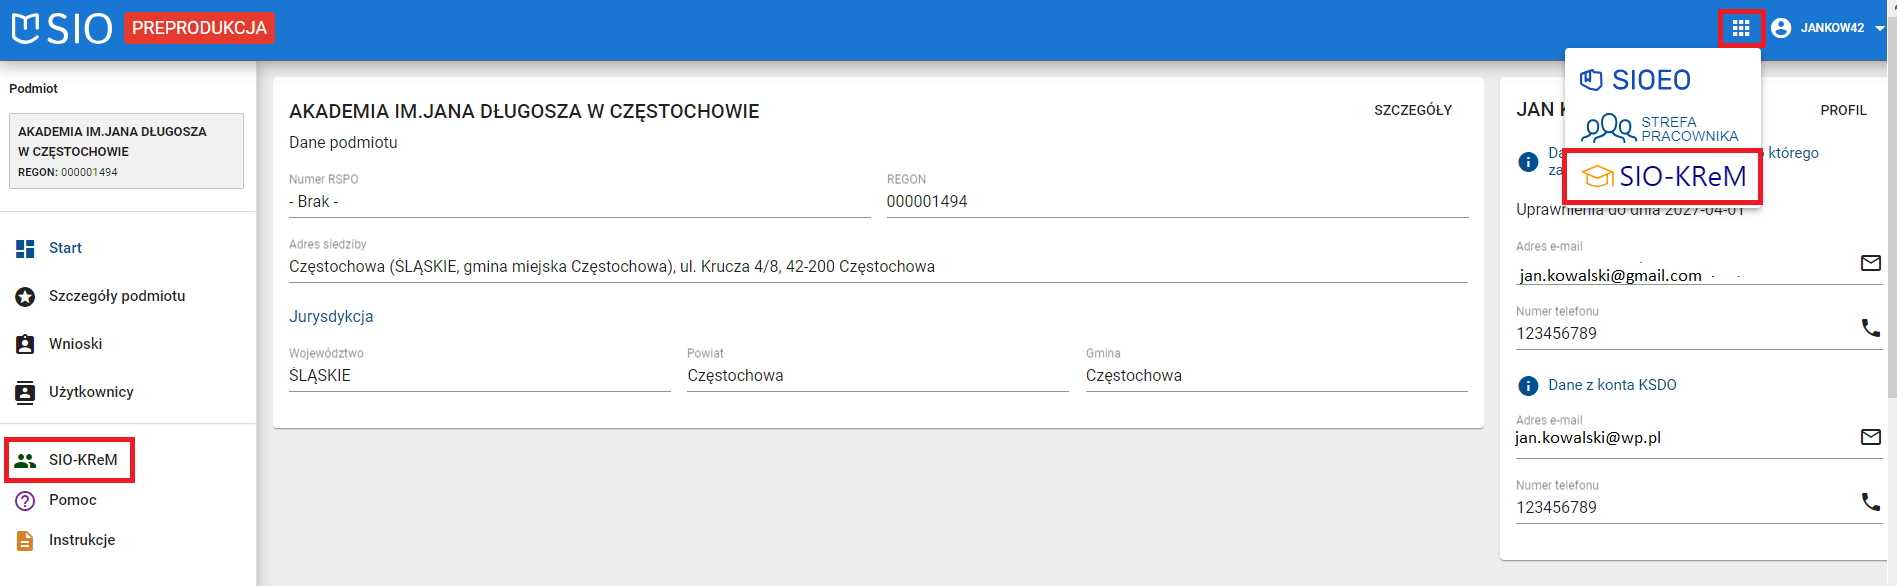The image size is (1897, 586).
Task: Click the user account avatar icon
Action: tap(1781, 28)
